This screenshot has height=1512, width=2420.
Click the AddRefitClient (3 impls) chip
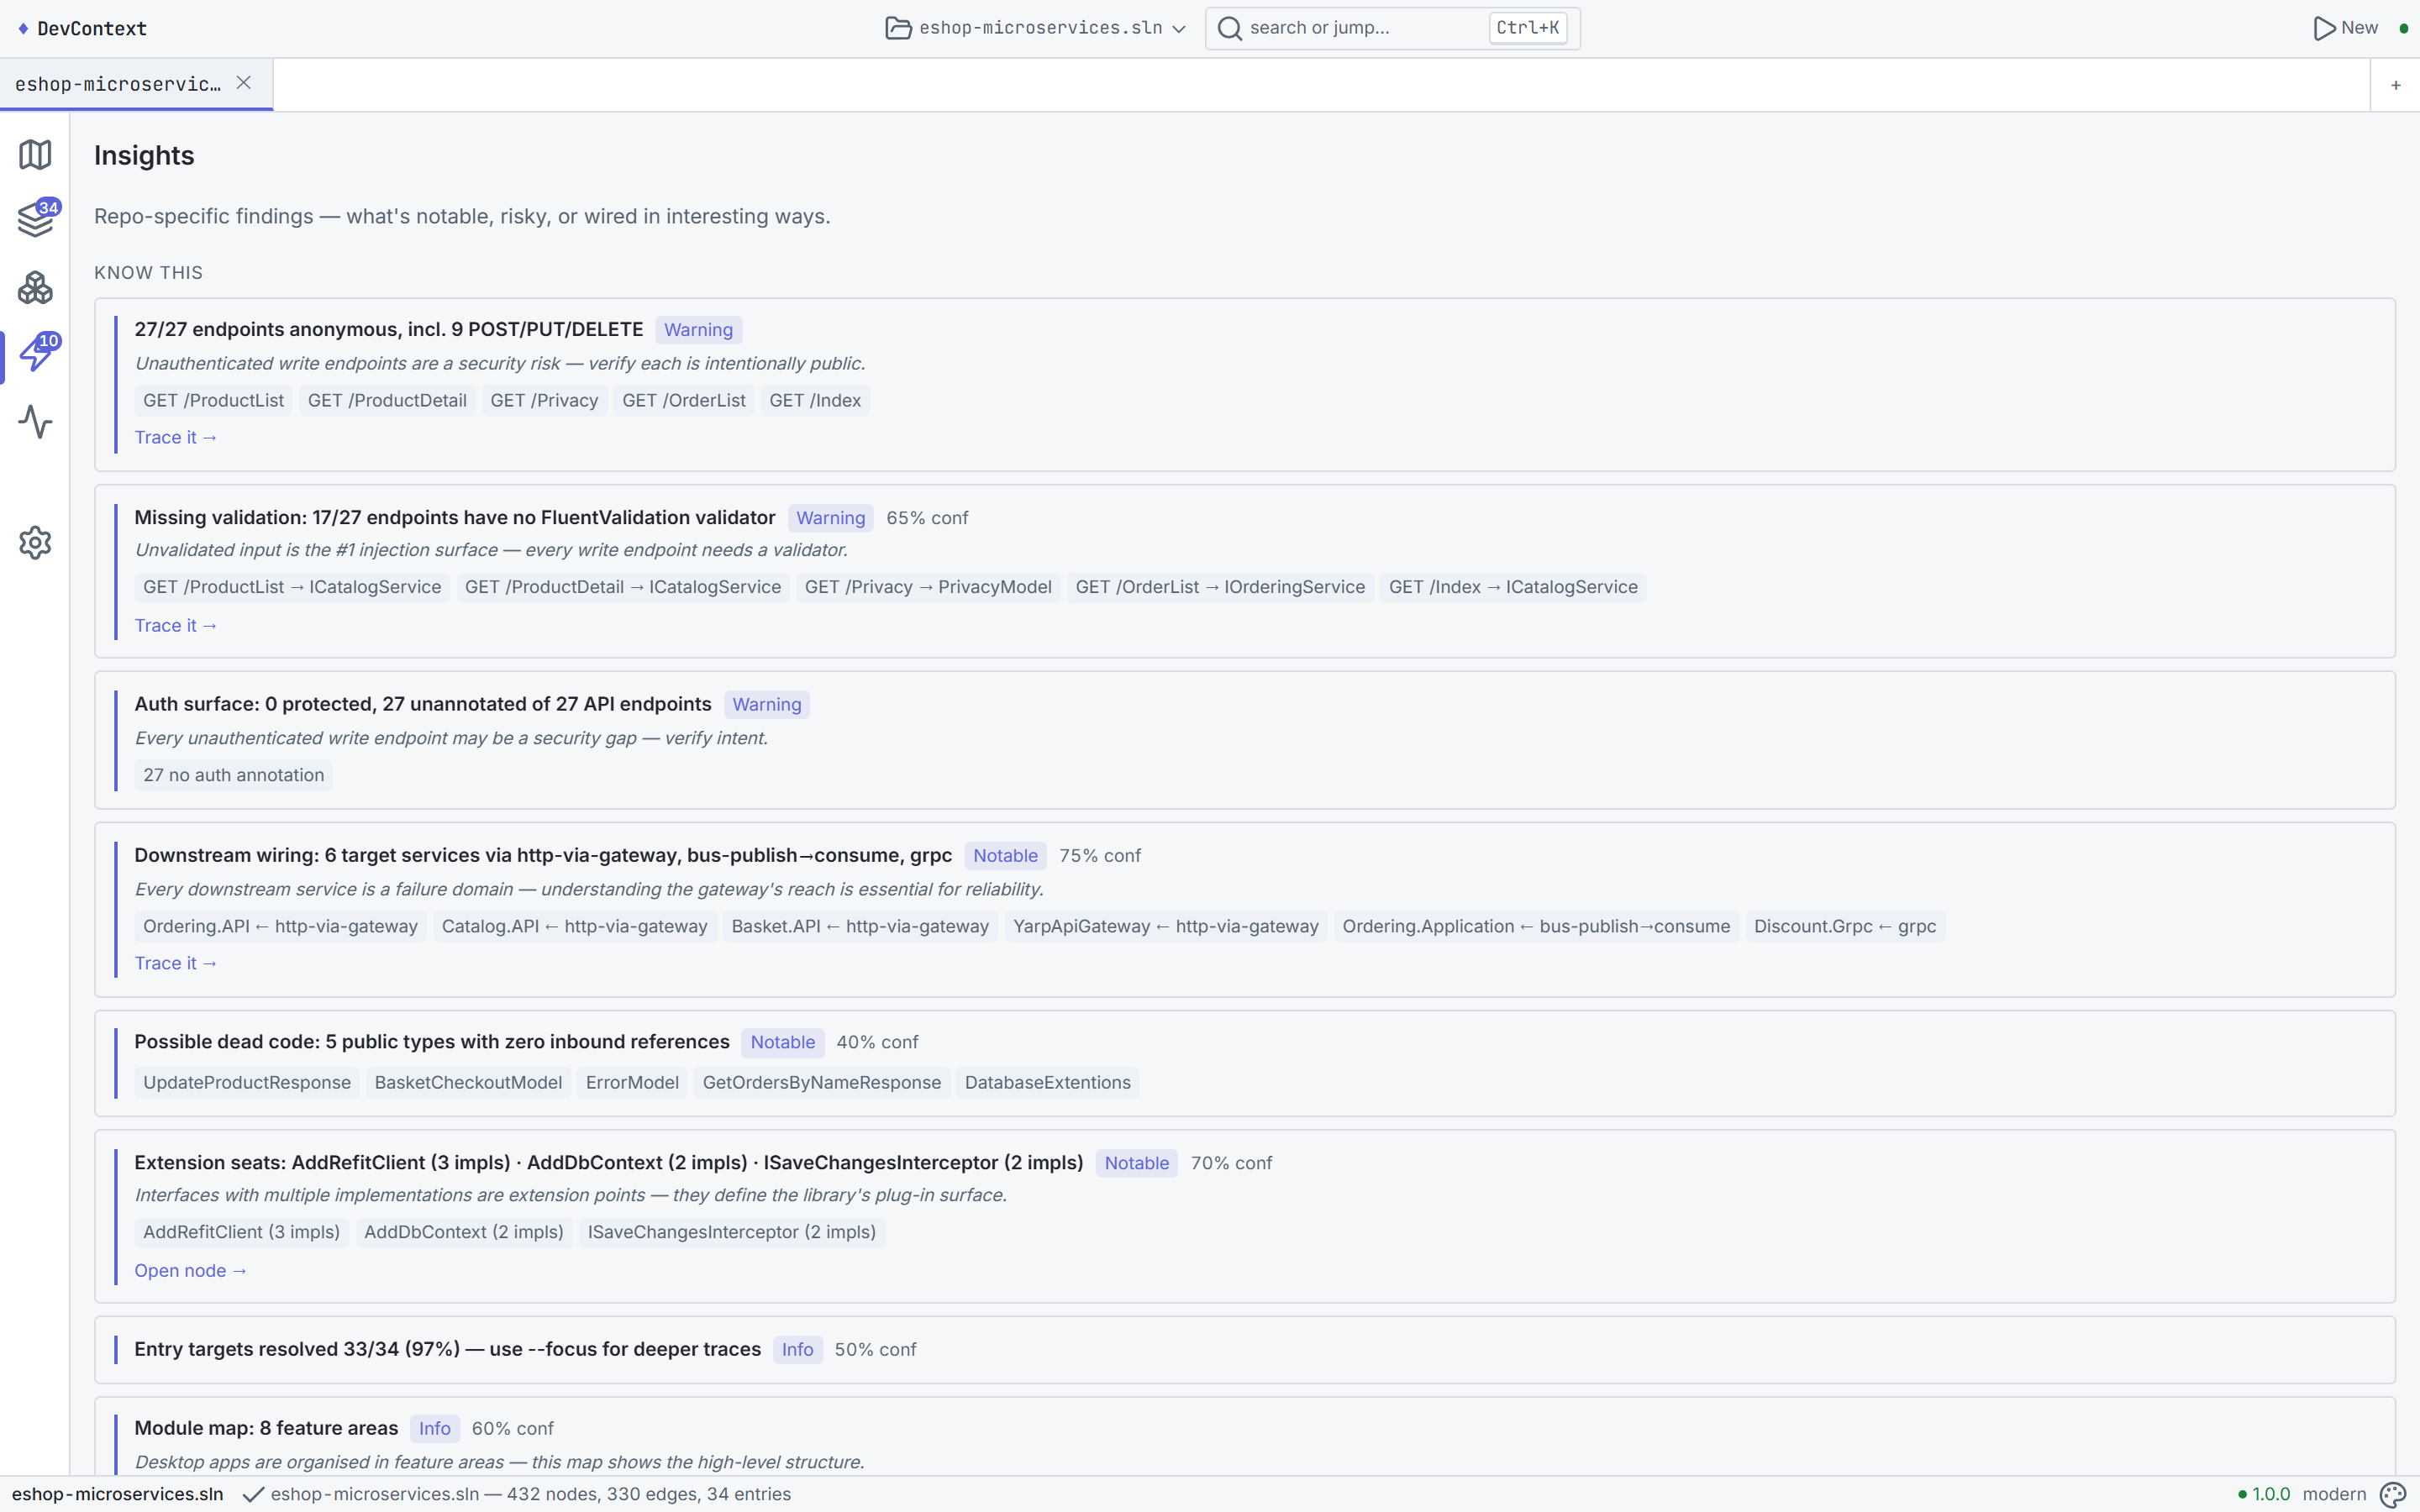[241, 1232]
